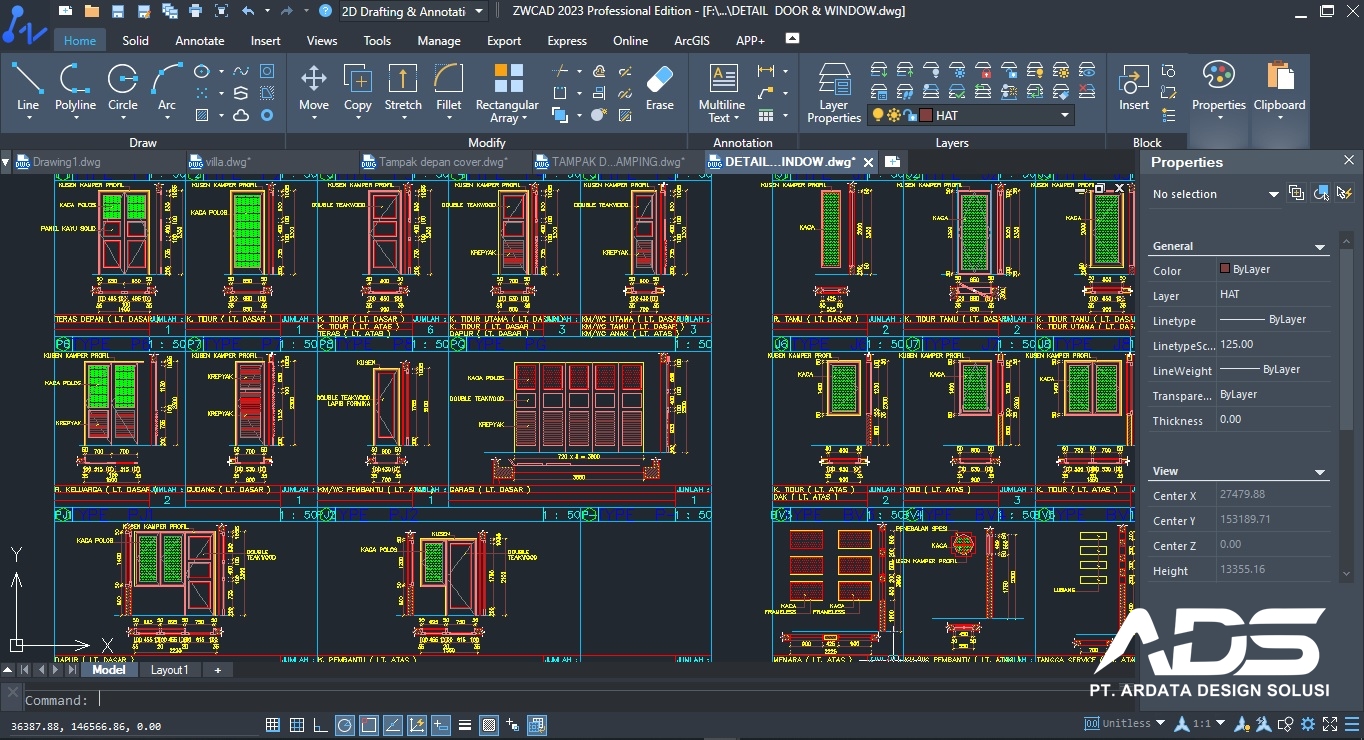Toggle lineweight display in status bar
The width and height of the screenshot is (1364, 740).
[465, 725]
